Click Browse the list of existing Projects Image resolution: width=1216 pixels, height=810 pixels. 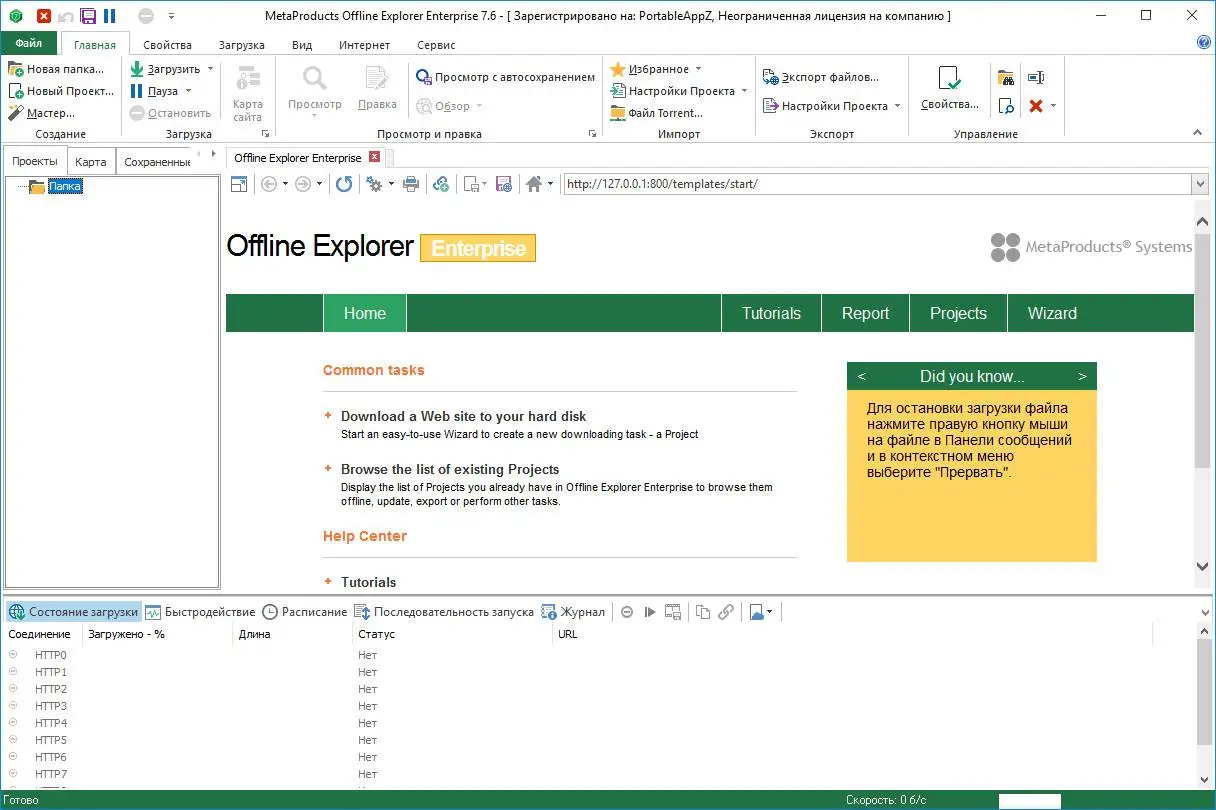pos(450,469)
